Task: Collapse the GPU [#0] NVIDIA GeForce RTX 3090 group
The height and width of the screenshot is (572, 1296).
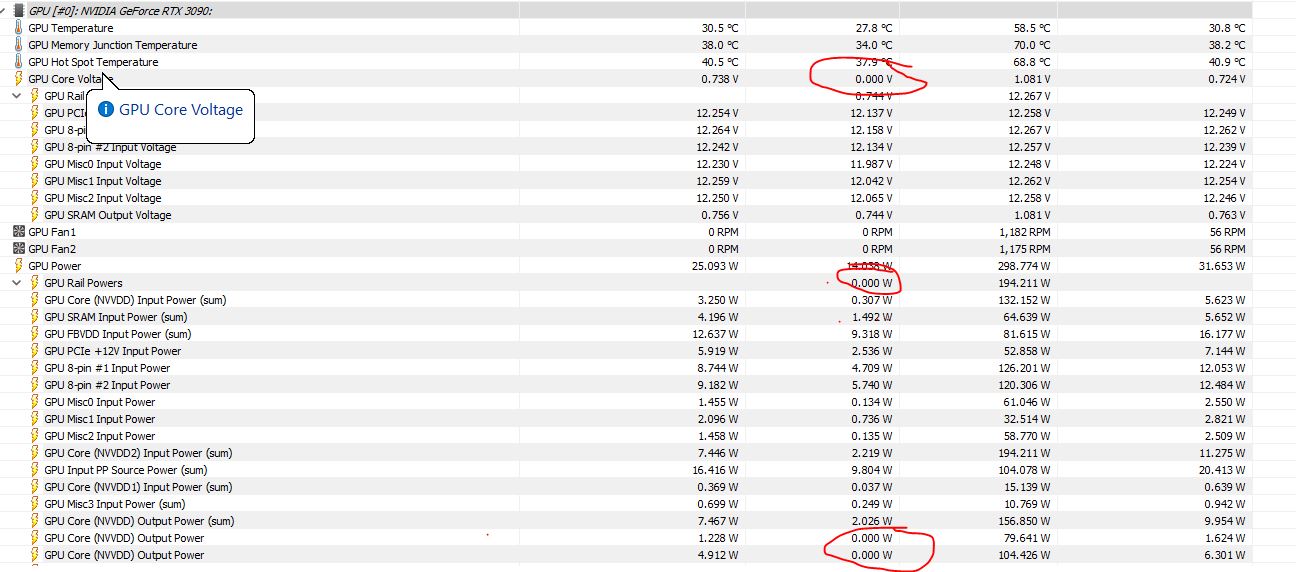Action: (5, 10)
